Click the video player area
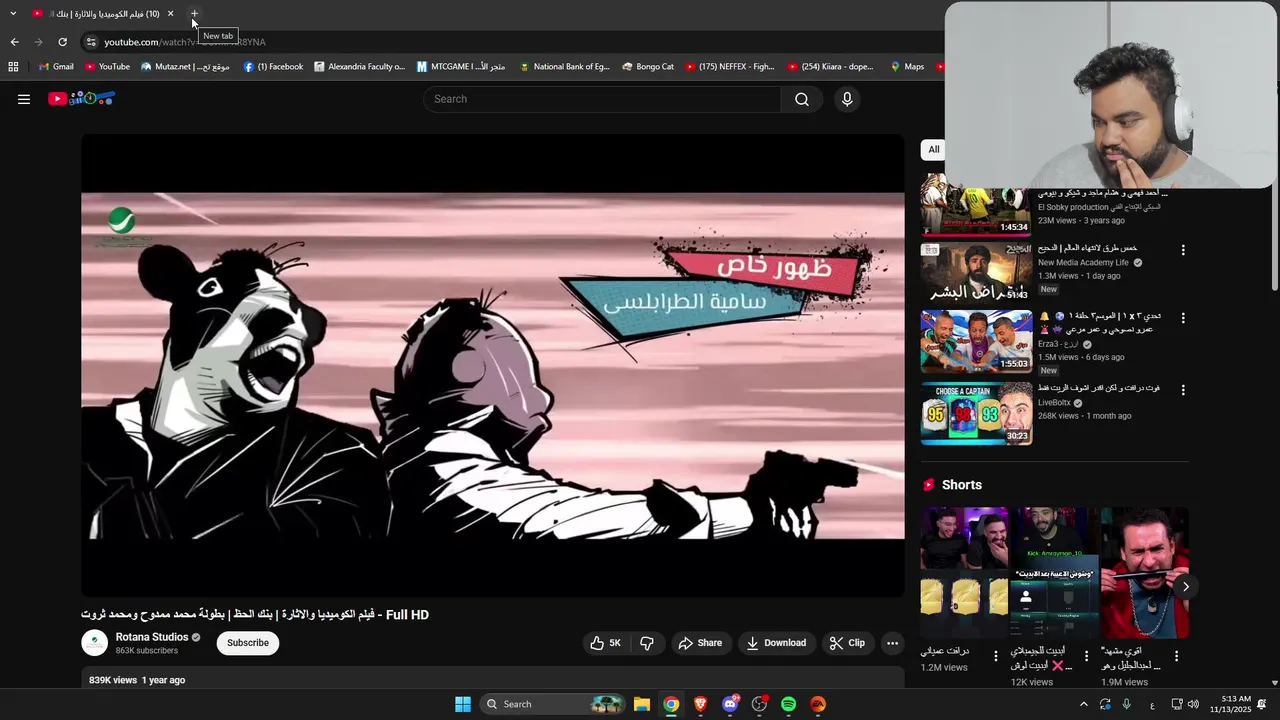 493,366
